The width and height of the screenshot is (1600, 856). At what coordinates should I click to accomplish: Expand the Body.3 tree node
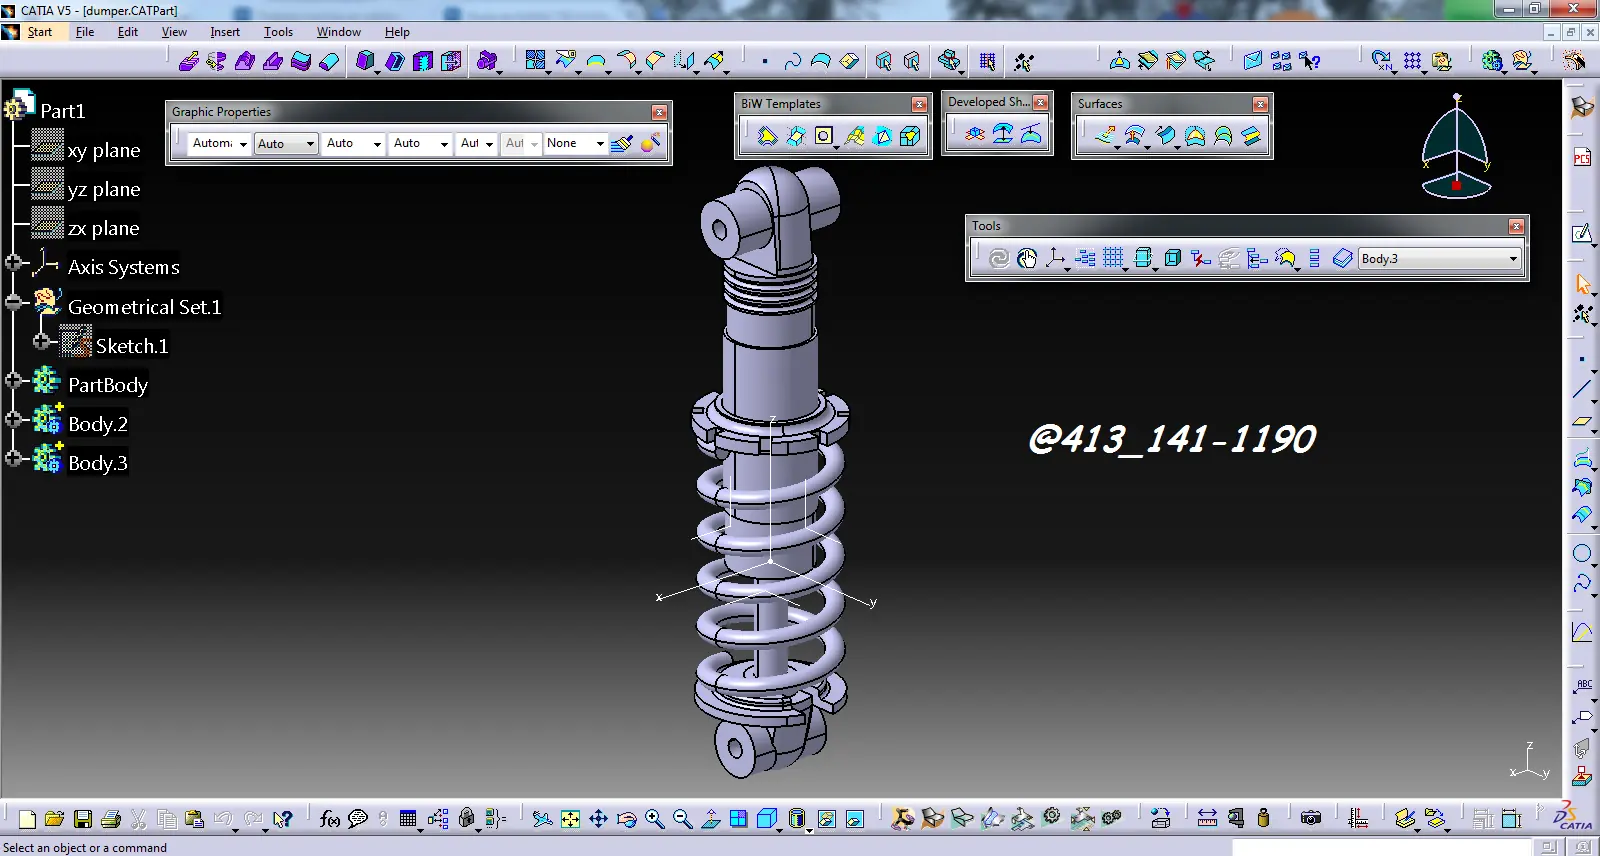pos(13,458)
